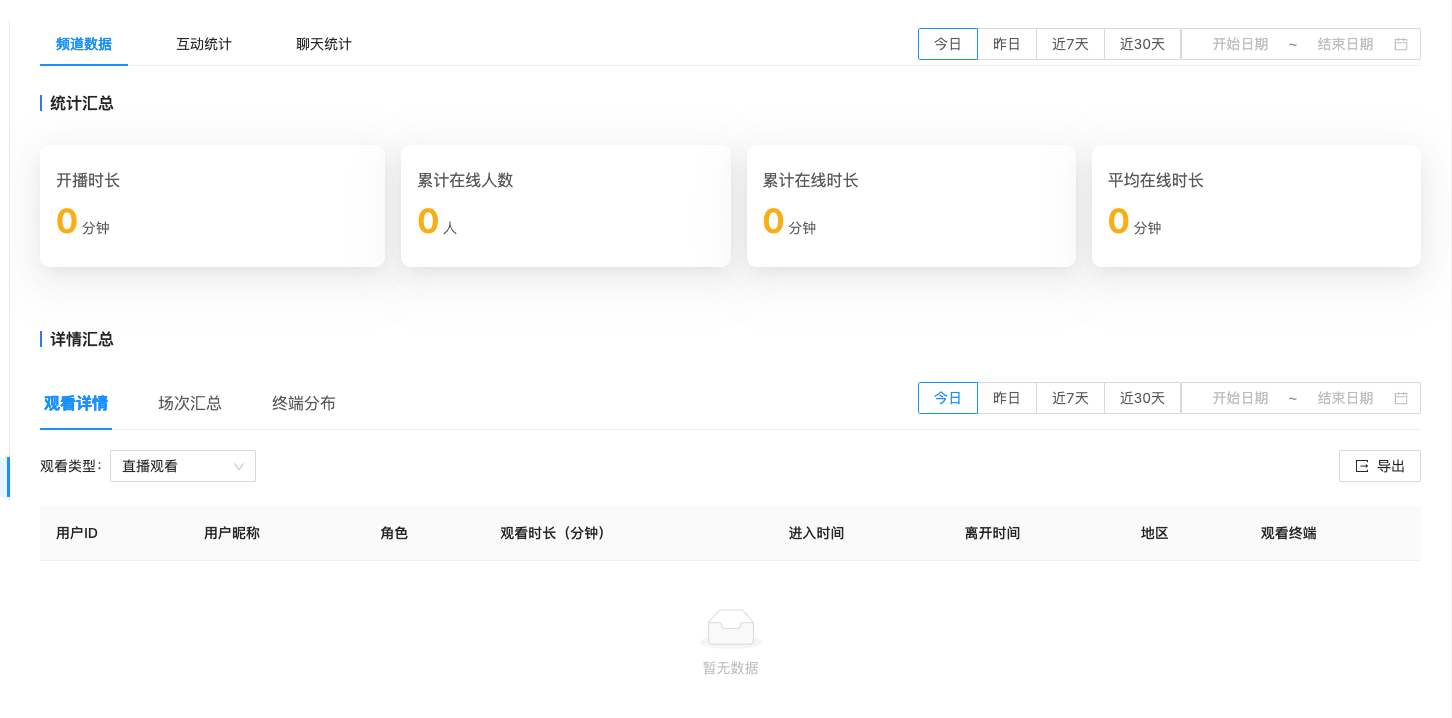1452x718 pixels.
Task: Select 近30天 in the 详情汇总 date filter
Action: (x=1142, y=398)
